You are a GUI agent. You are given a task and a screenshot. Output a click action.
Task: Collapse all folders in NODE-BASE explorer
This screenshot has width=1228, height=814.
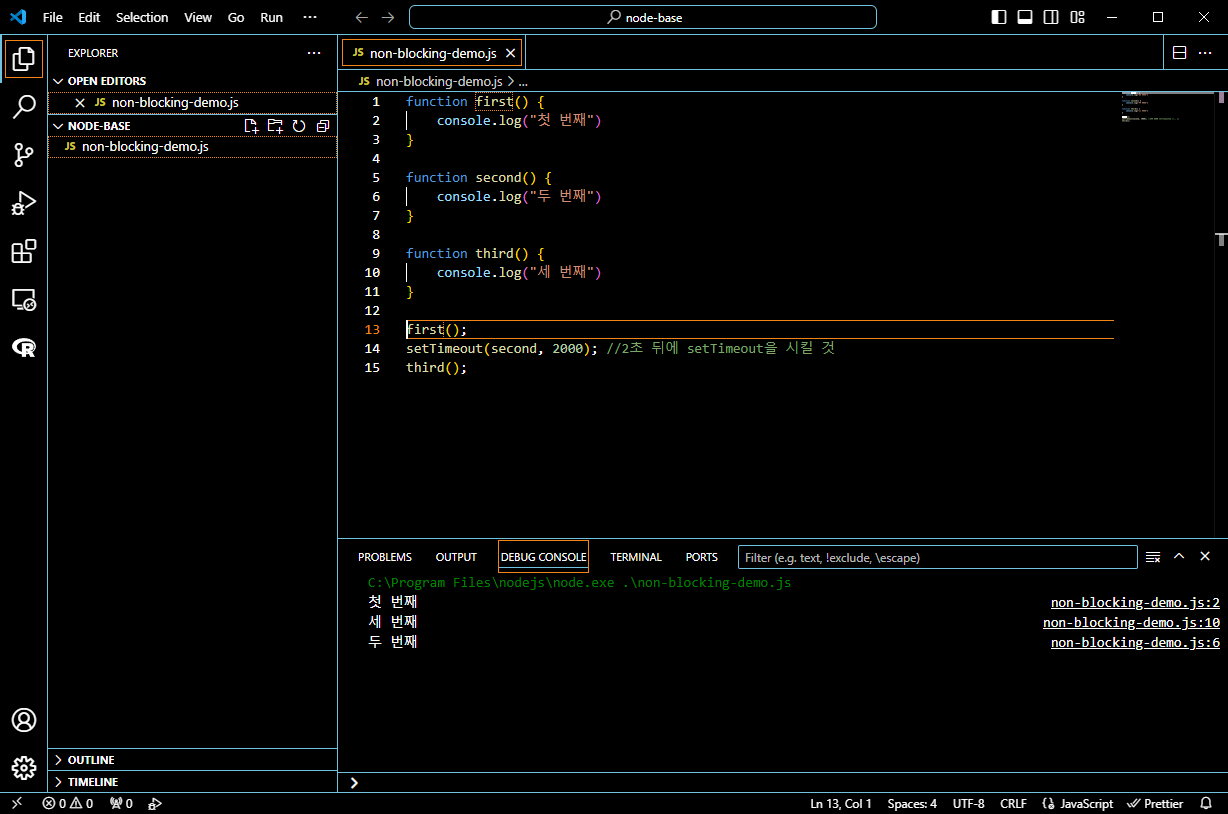click(322, 126)
